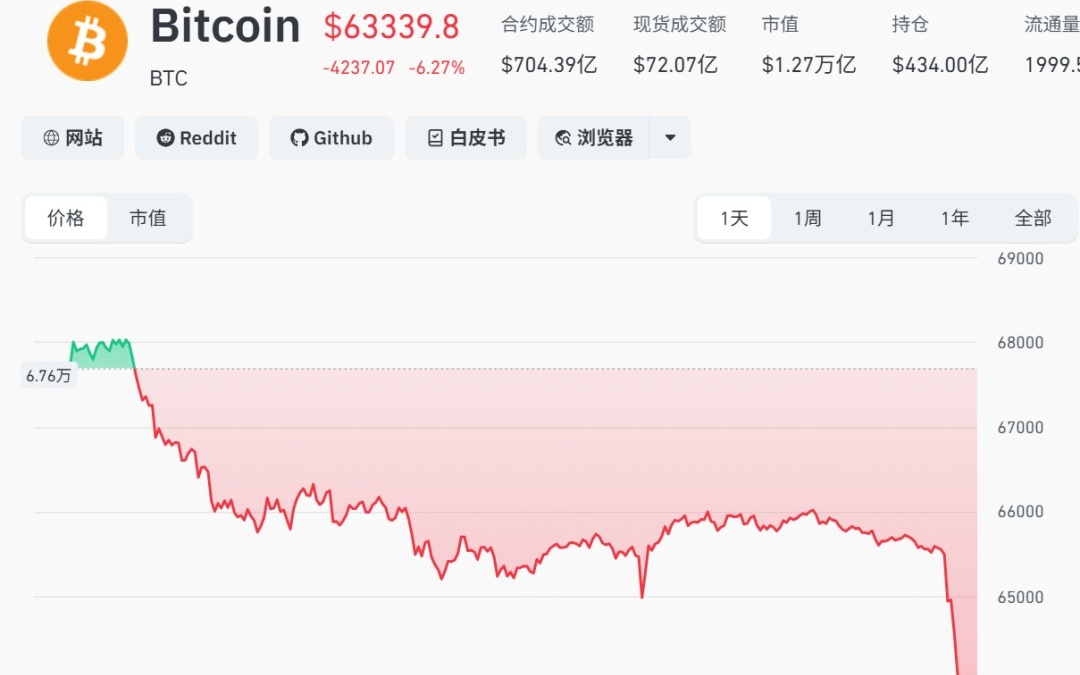Screen dimensions: 1080x675
Task: Click the BTC ticker label
Action: [168, 78]
